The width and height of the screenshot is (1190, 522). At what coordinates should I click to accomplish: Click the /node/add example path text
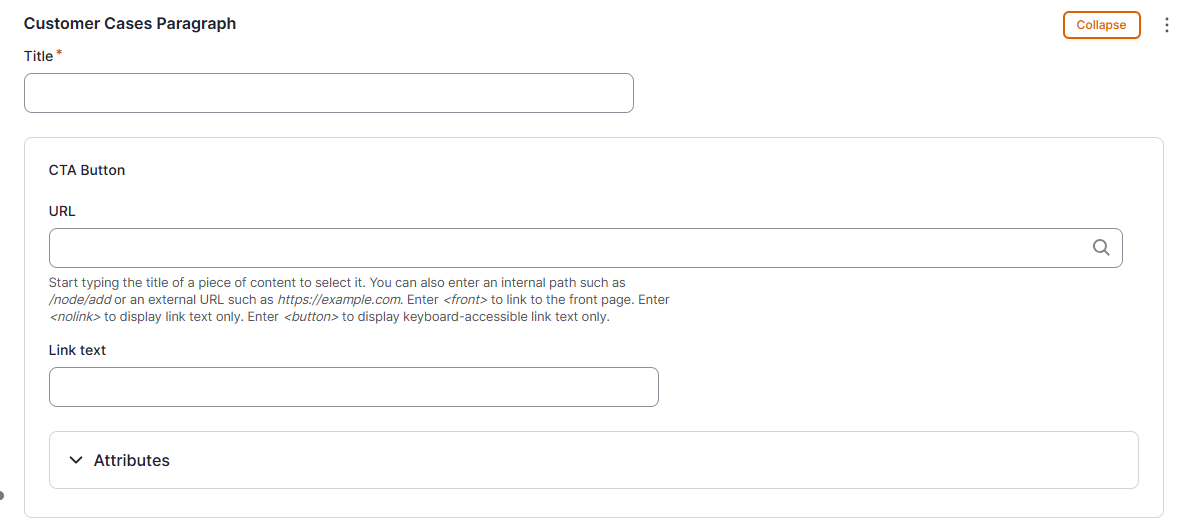[80, 300]
